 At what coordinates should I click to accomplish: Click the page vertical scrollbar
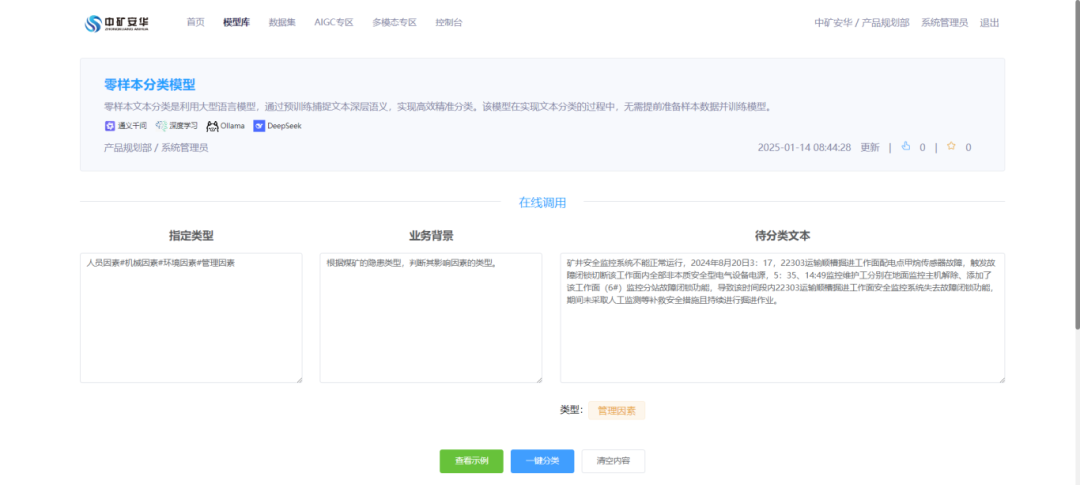pos(1076,165)
